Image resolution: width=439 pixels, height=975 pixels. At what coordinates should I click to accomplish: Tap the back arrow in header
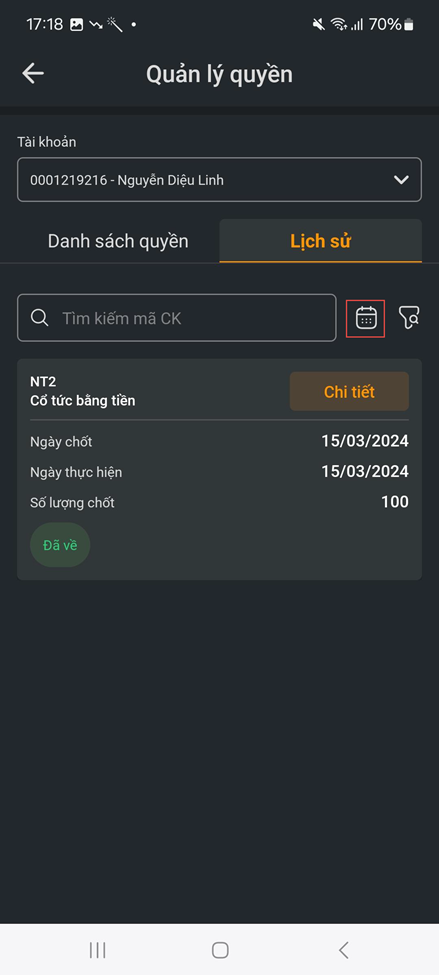33,74
